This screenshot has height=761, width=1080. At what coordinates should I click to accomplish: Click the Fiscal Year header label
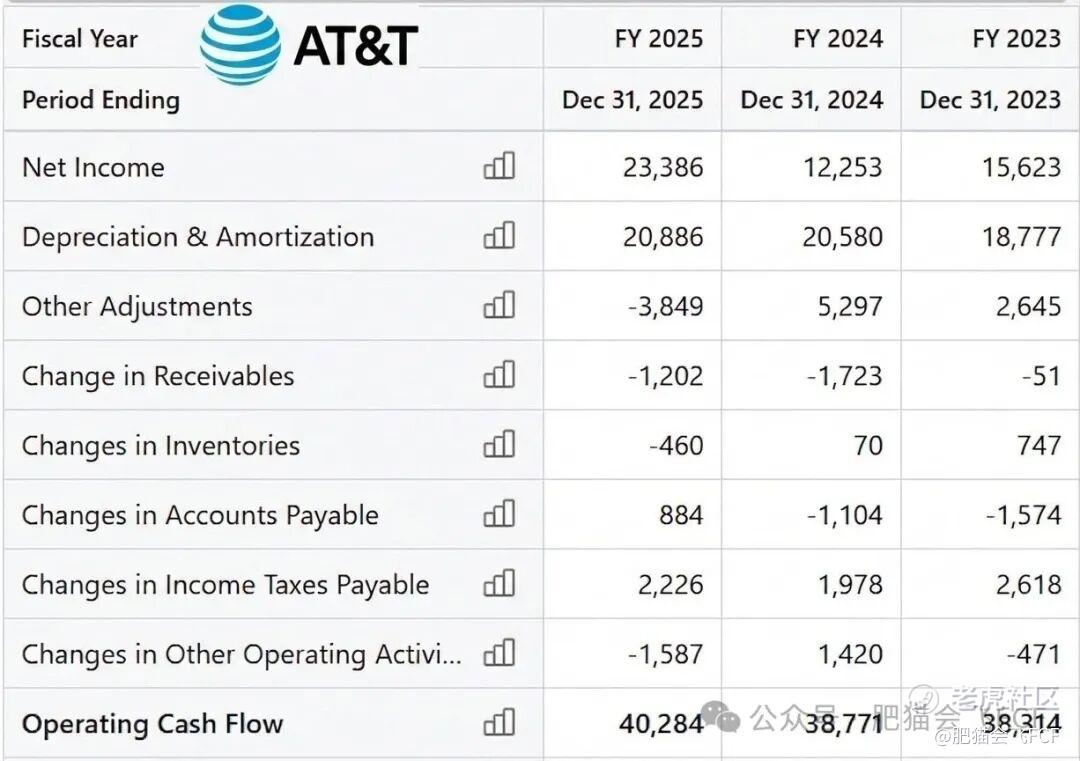tap(80, 39)
